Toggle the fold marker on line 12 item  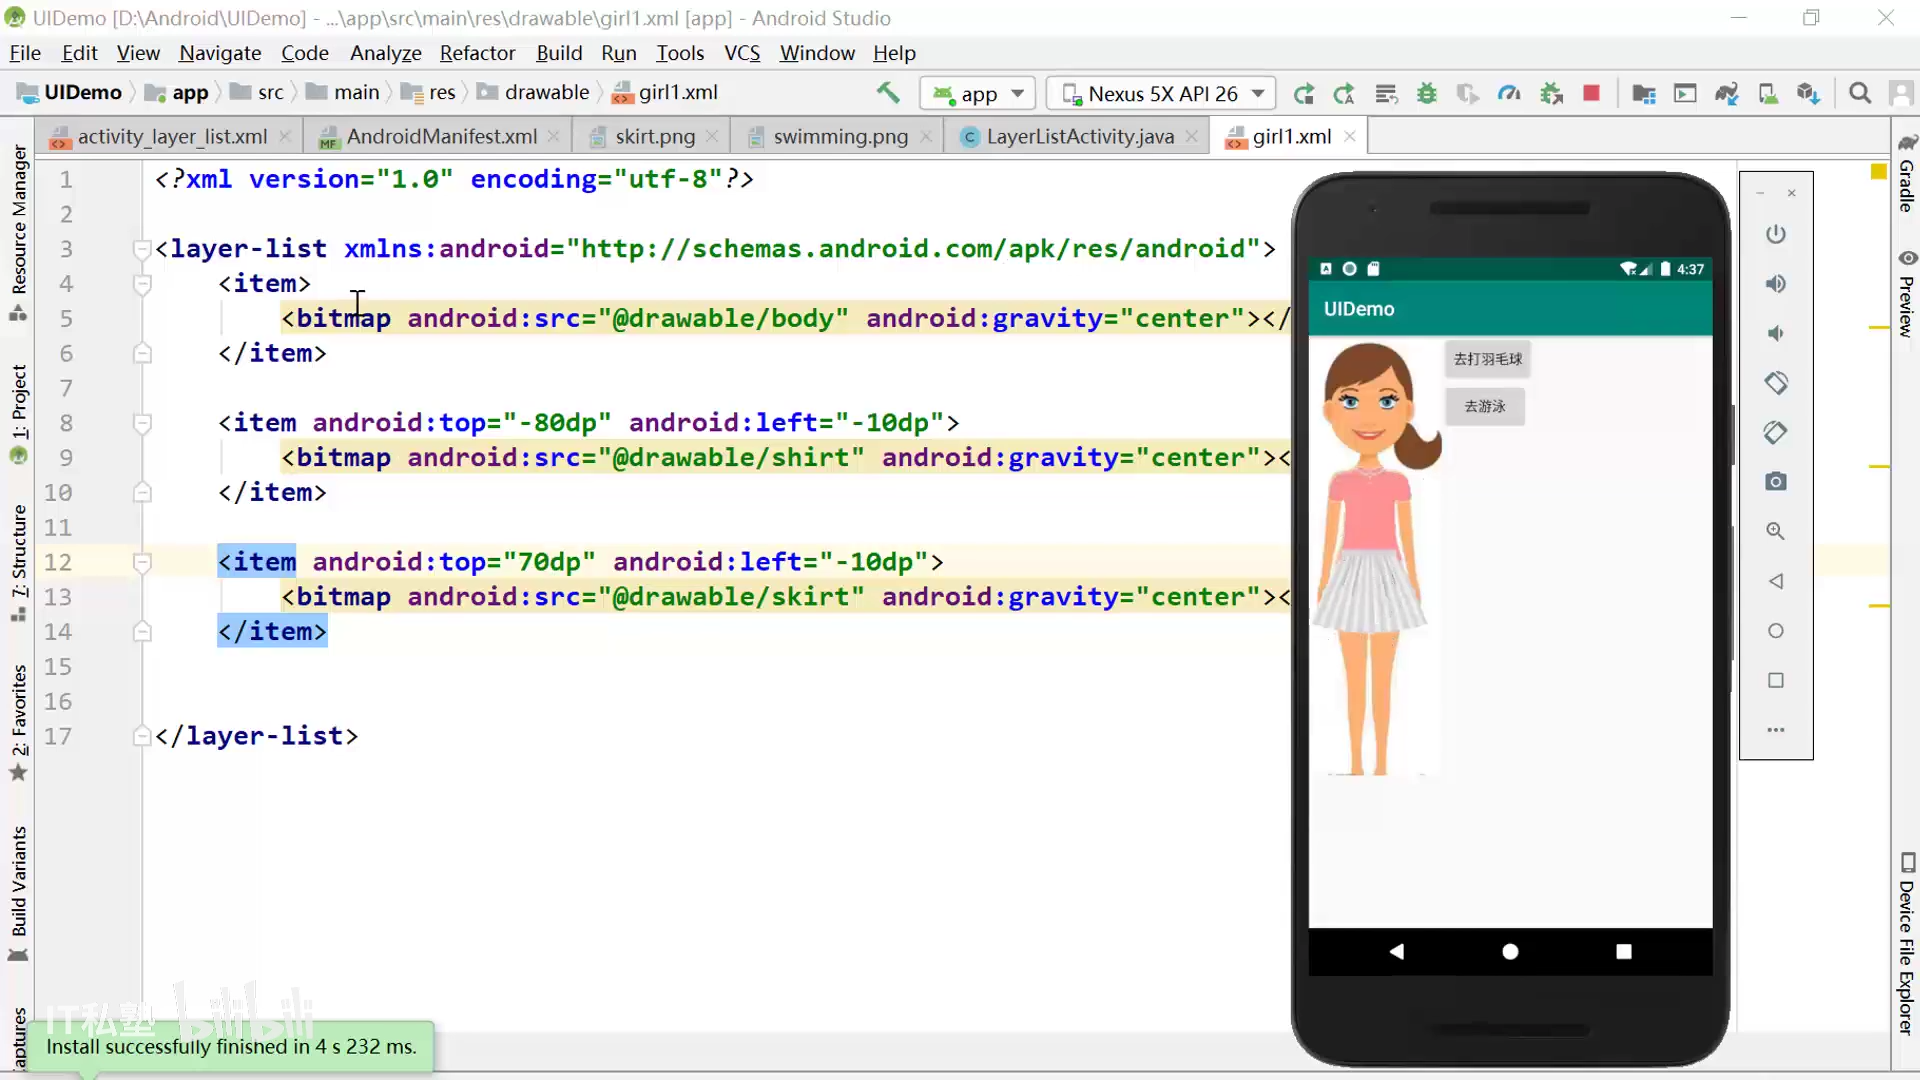pyautogui.click(x=142, y=562)
